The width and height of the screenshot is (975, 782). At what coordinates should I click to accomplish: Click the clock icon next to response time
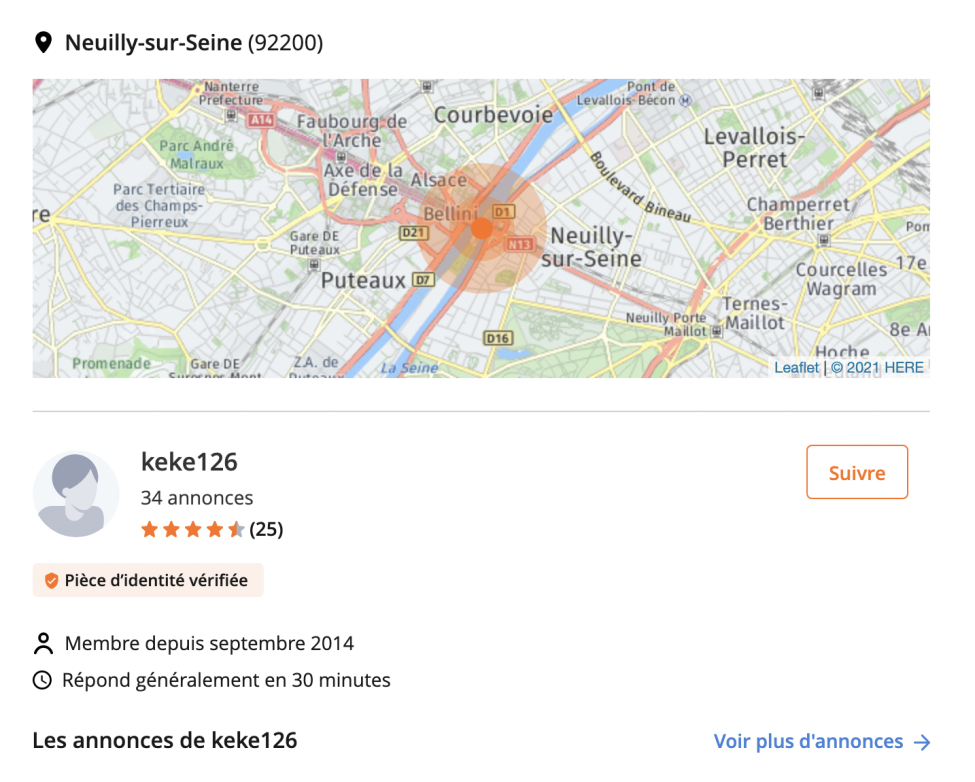tap(42, 680)
